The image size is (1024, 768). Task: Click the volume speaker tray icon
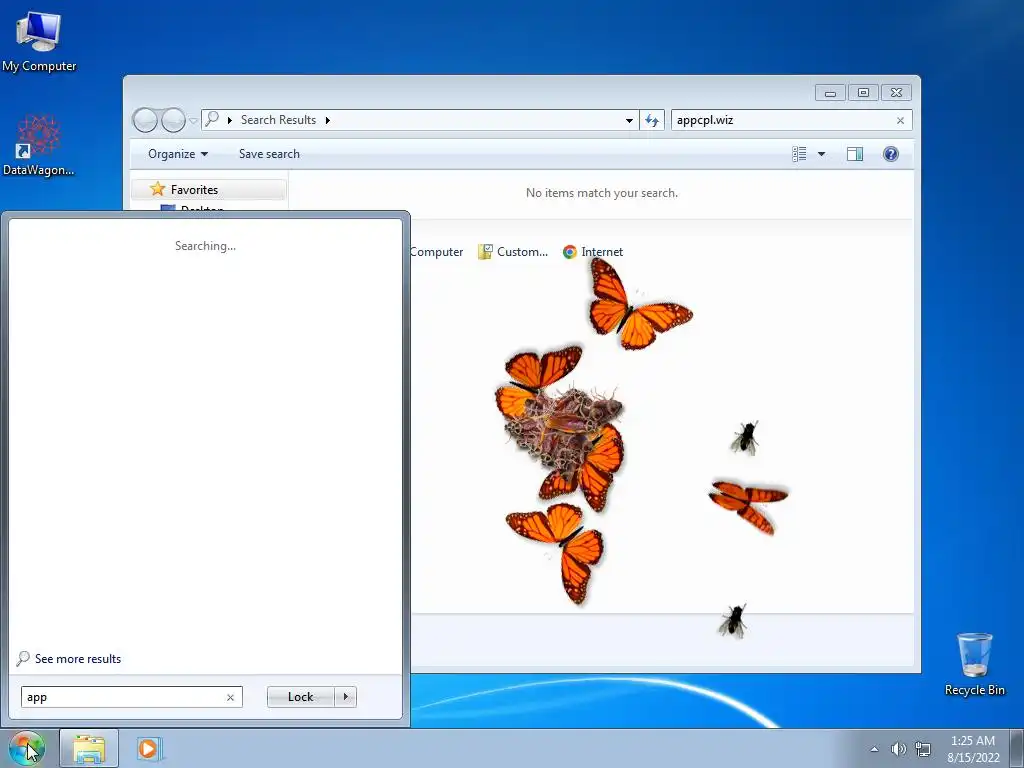pos(899,749)
